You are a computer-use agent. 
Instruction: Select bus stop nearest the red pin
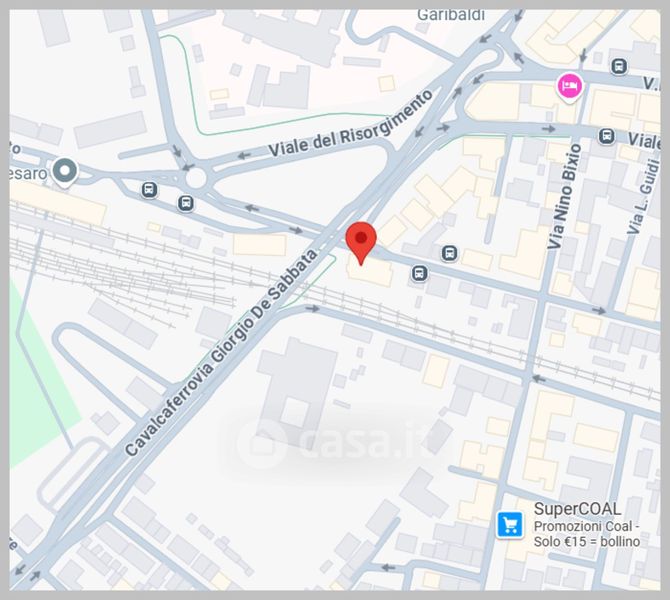pyautogui.click(x=419, y=273)
